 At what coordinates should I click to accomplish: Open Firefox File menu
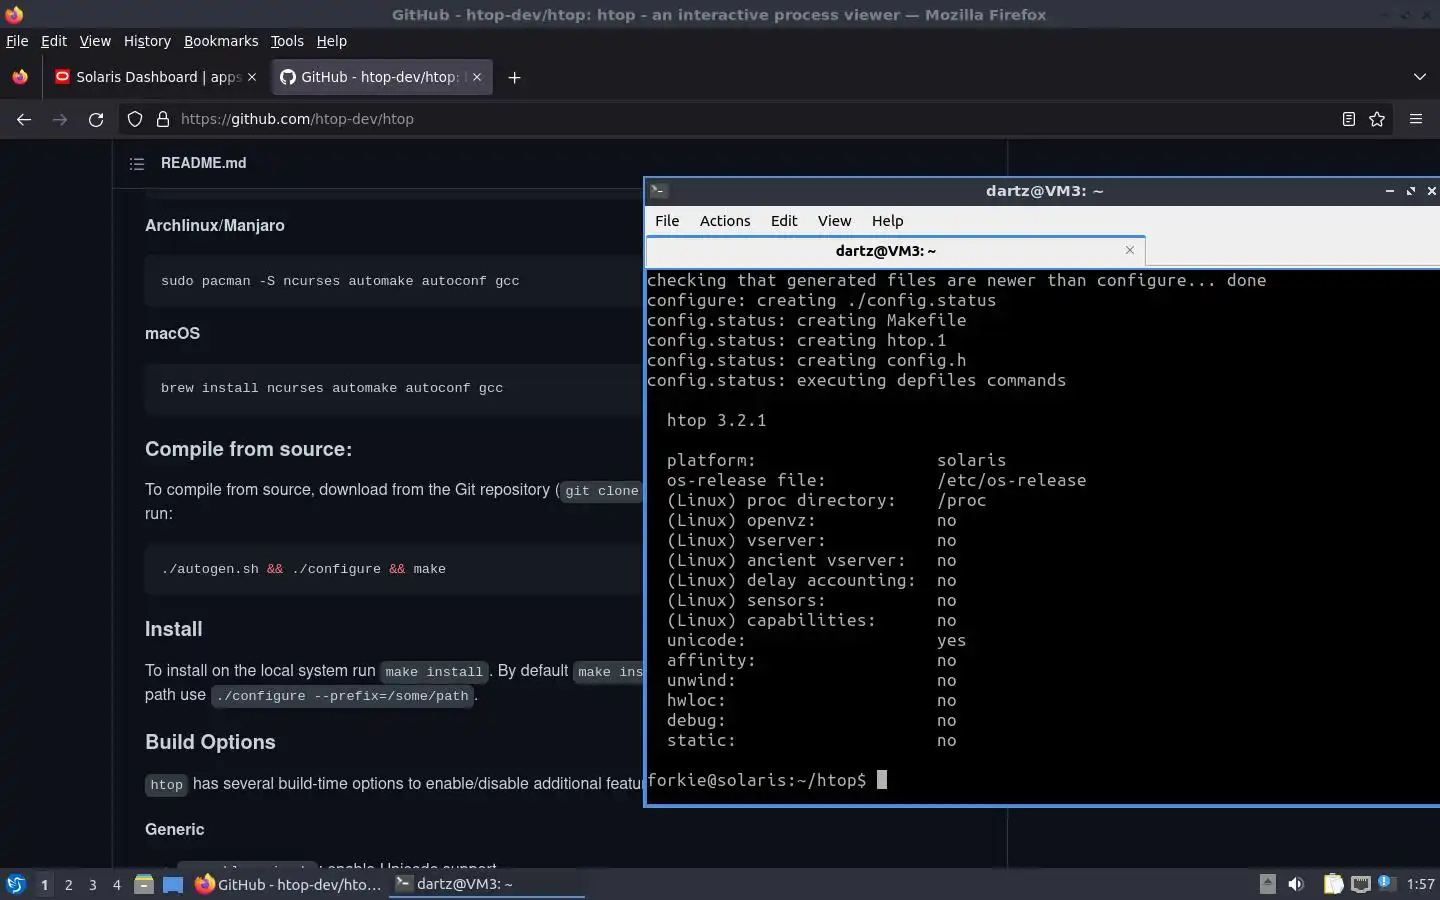point(17,41)
